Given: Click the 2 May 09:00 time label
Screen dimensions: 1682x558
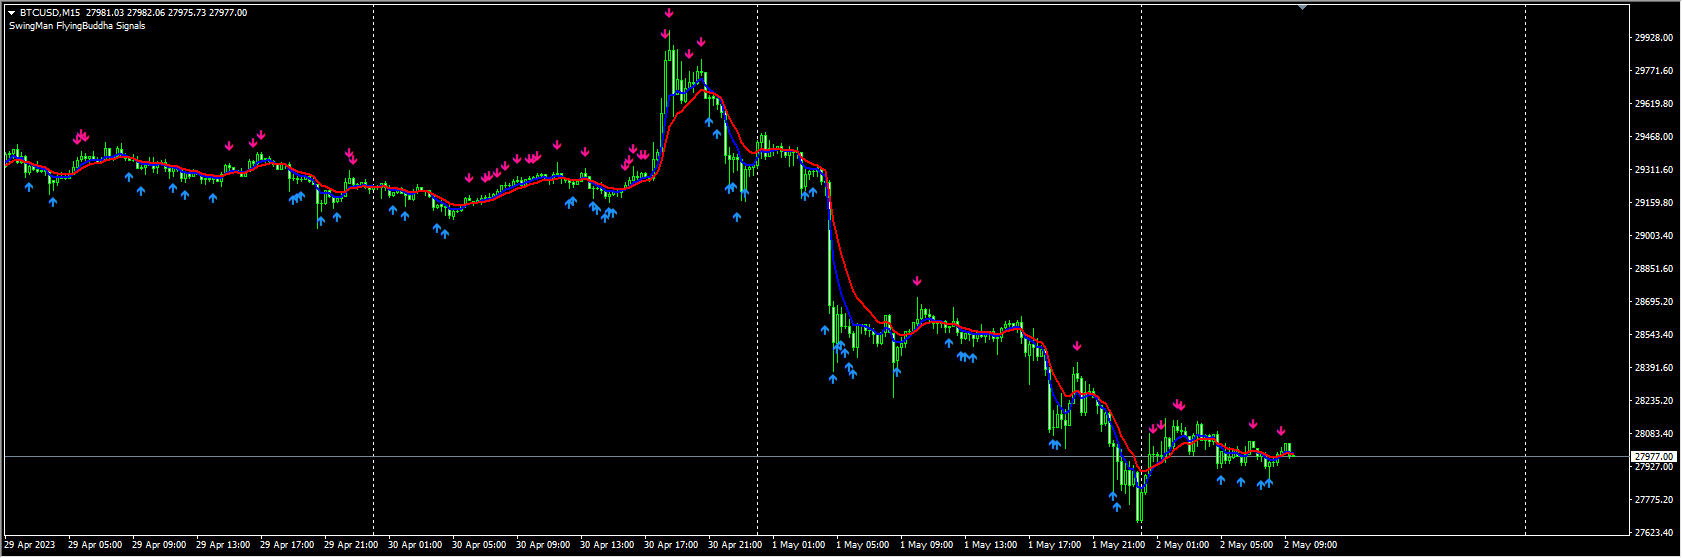Looking at the screenshot, I should 1312,545.
